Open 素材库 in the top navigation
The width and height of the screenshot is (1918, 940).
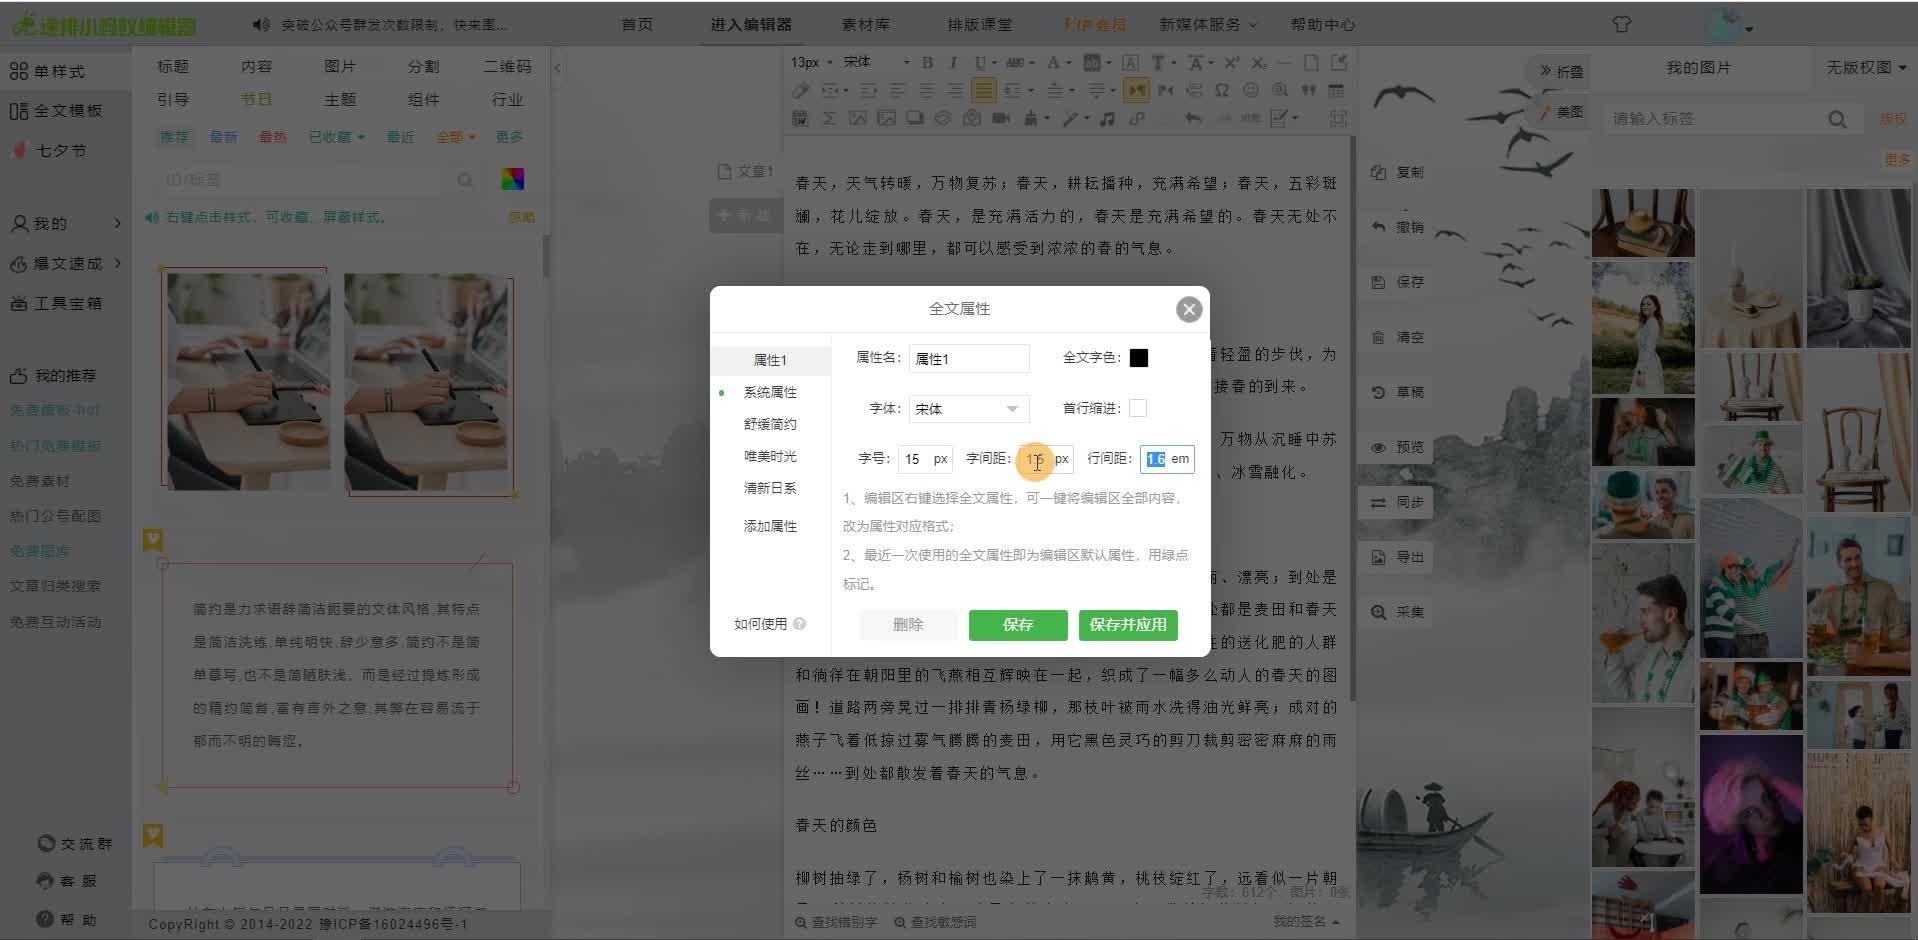pyautogui.click(x=865, y=24)
